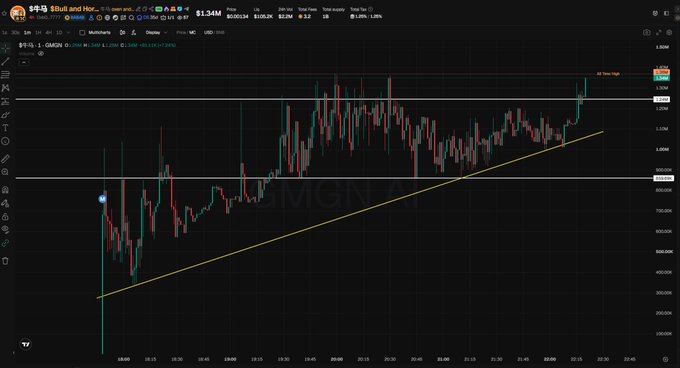Copy token name icon next to title
This screenshot has width=680, height=368.
(144, 9)
